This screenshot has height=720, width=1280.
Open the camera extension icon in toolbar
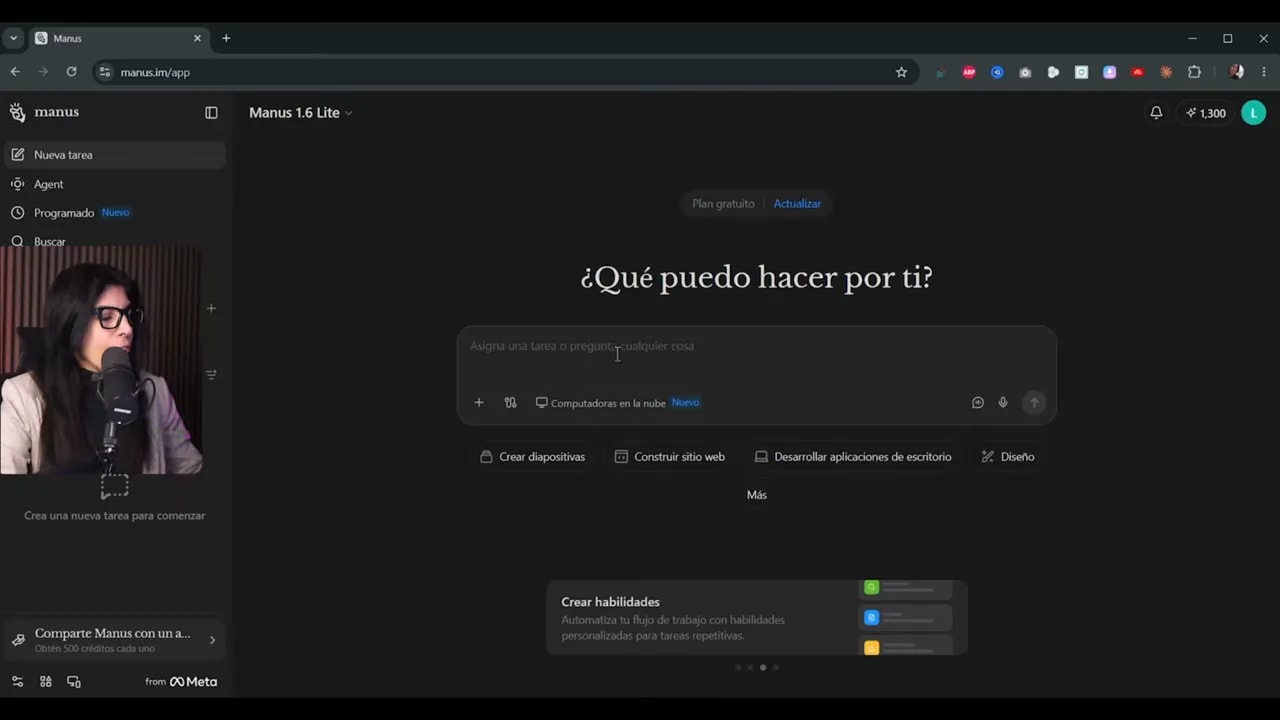click(1025, 72)
